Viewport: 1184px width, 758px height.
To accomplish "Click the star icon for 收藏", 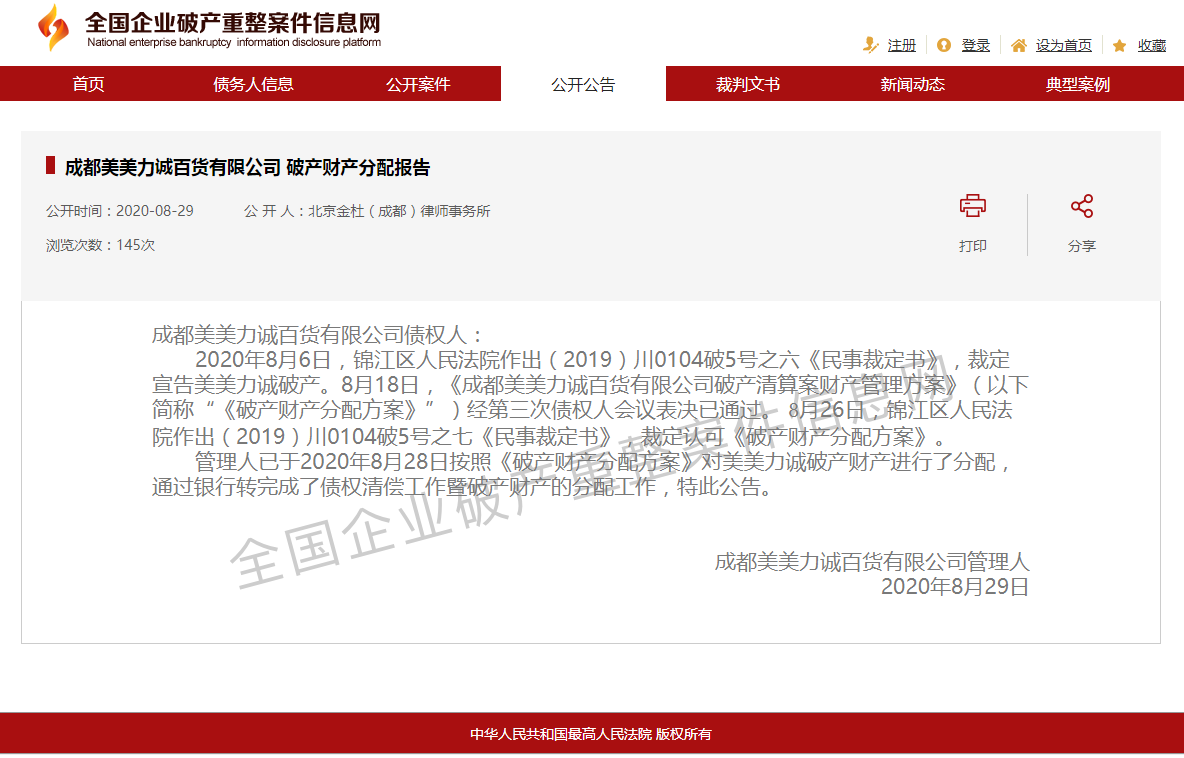I will [1119, 45].
